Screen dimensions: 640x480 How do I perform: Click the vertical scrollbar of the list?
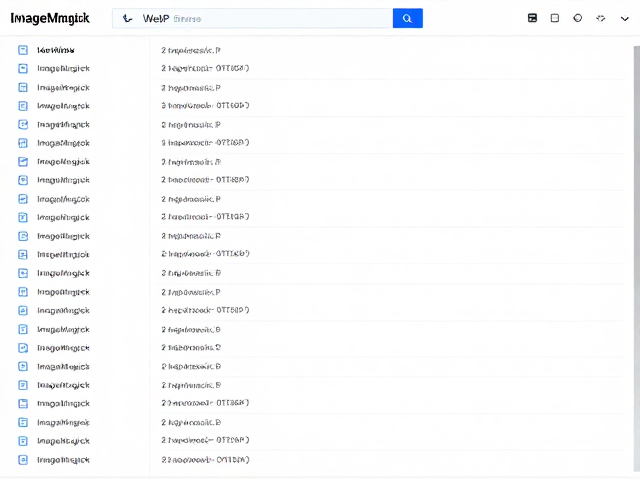[x=636, y=257]
